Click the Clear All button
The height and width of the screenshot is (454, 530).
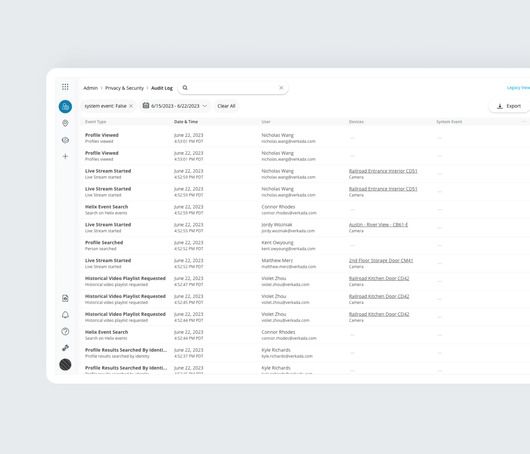226,106
